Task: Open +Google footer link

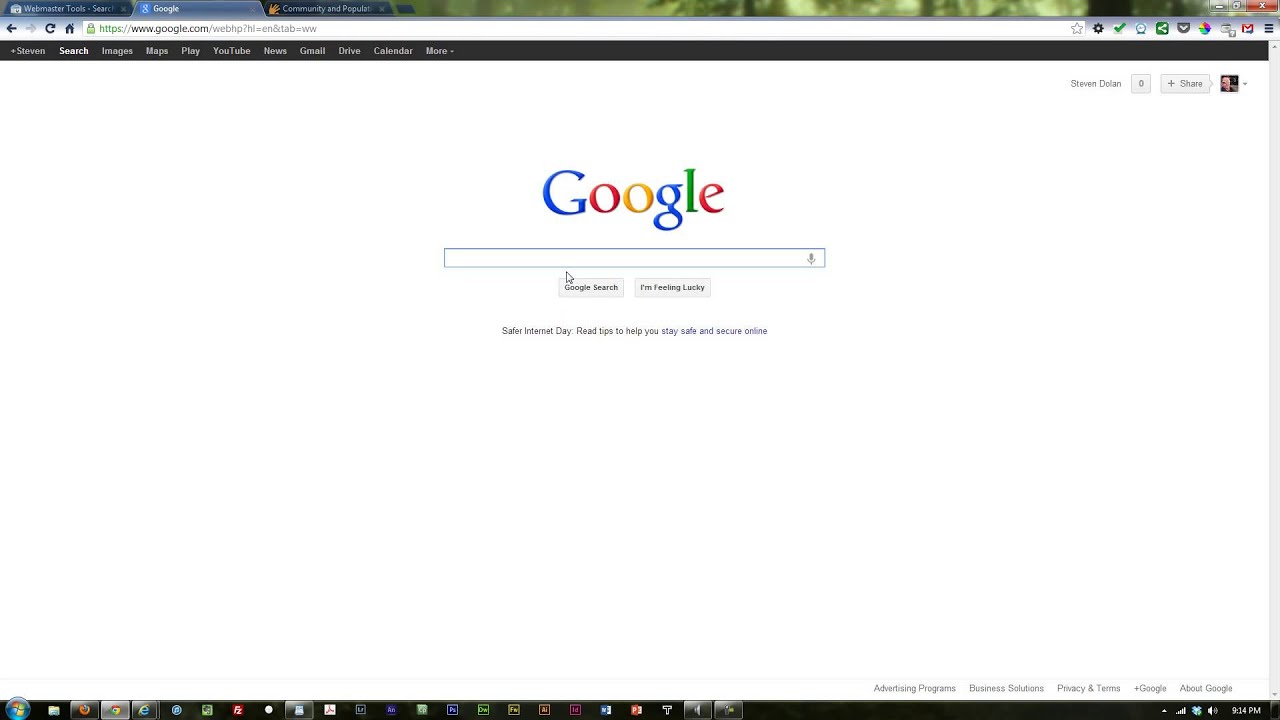Action: click(x=1150, y=688)
